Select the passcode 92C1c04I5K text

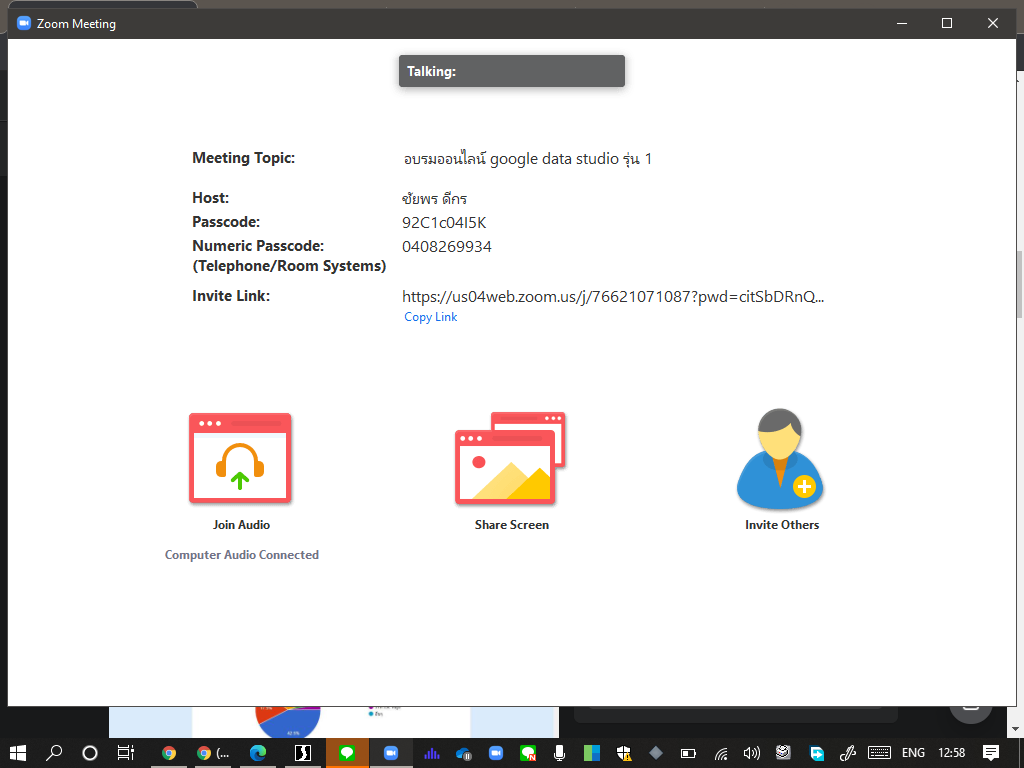pyautogui.click(x=444, y=223)
